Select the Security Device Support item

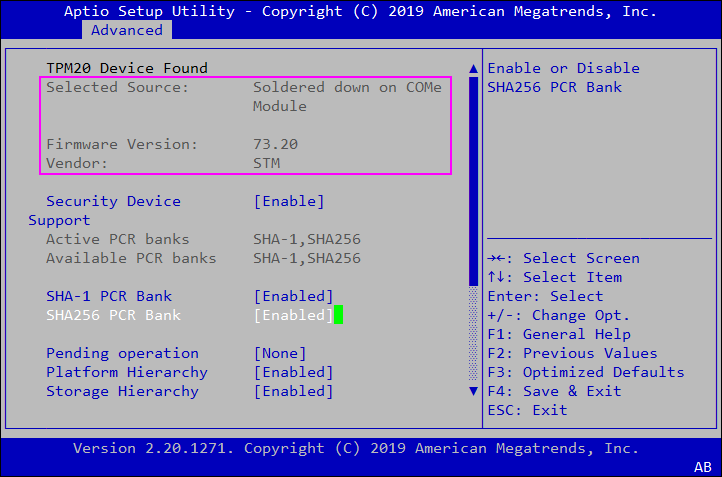tap(113, 202)
